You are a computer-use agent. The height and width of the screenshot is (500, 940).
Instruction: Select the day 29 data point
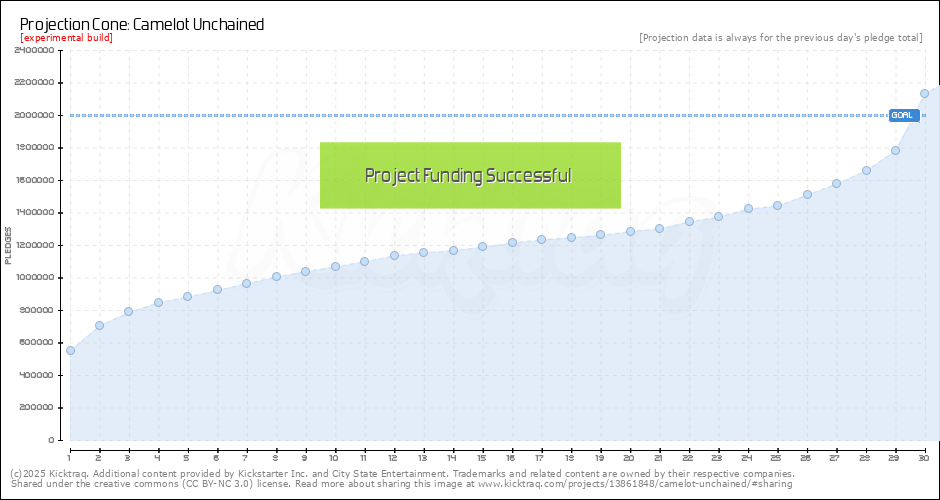(895, 150)
